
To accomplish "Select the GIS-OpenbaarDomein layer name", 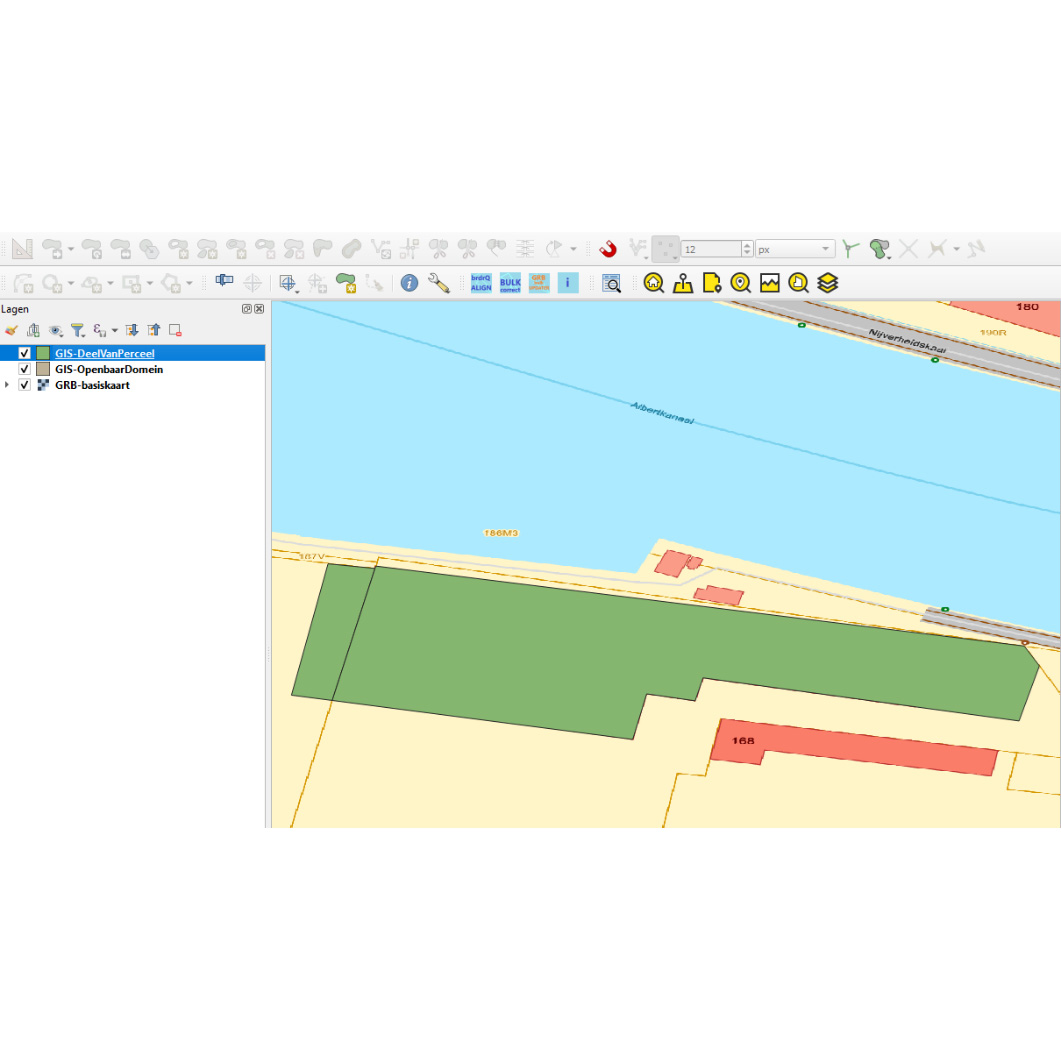I will coord(108,369).
